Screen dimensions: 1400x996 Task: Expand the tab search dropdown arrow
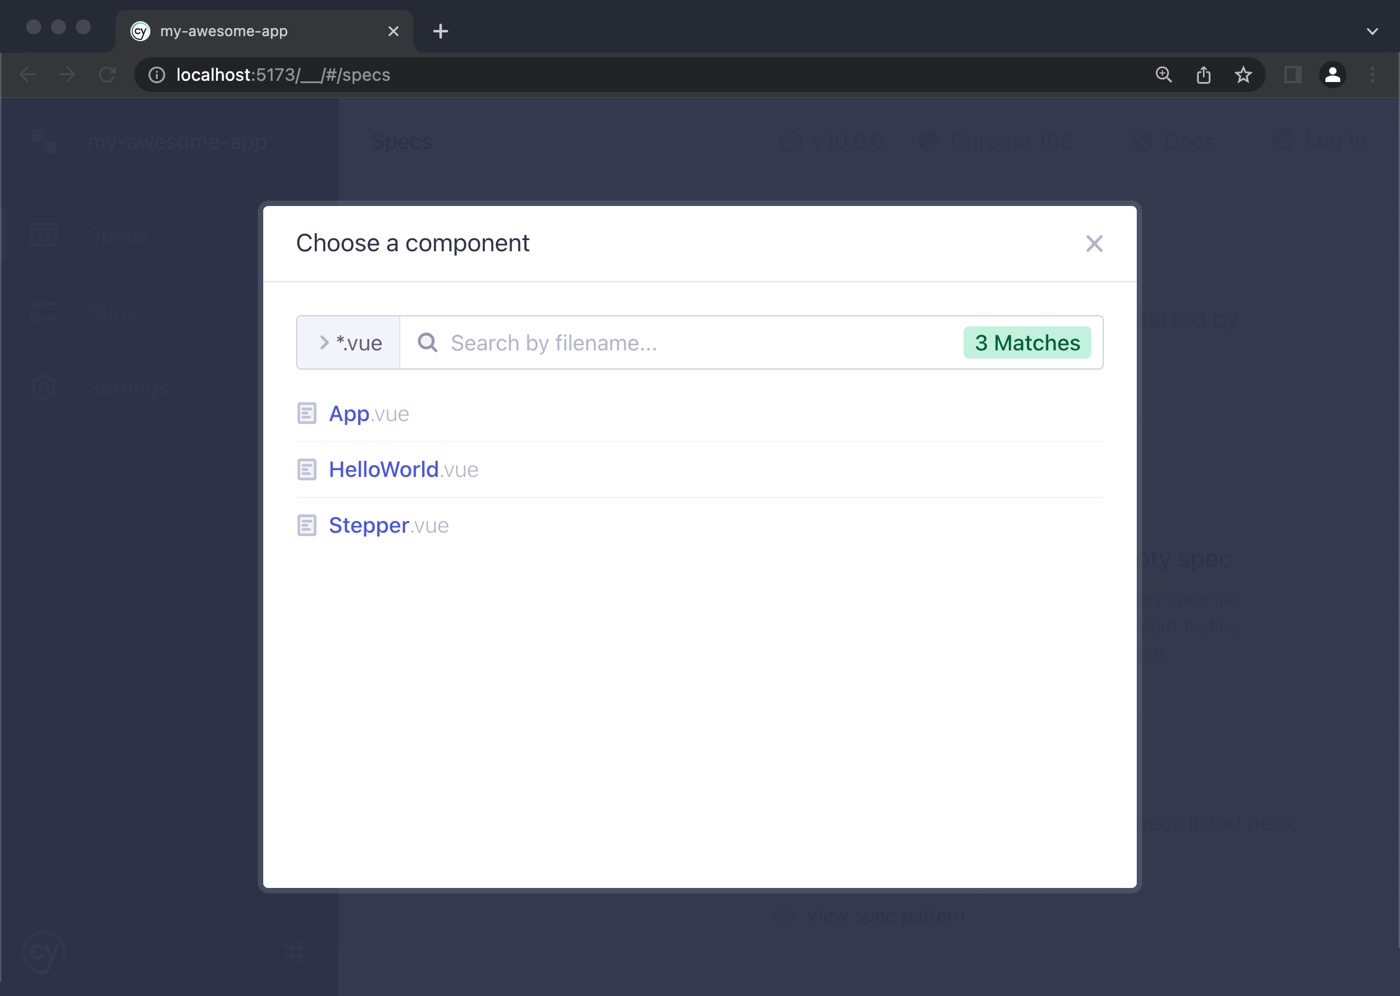pyautogui.click(x=1372, y=31)
